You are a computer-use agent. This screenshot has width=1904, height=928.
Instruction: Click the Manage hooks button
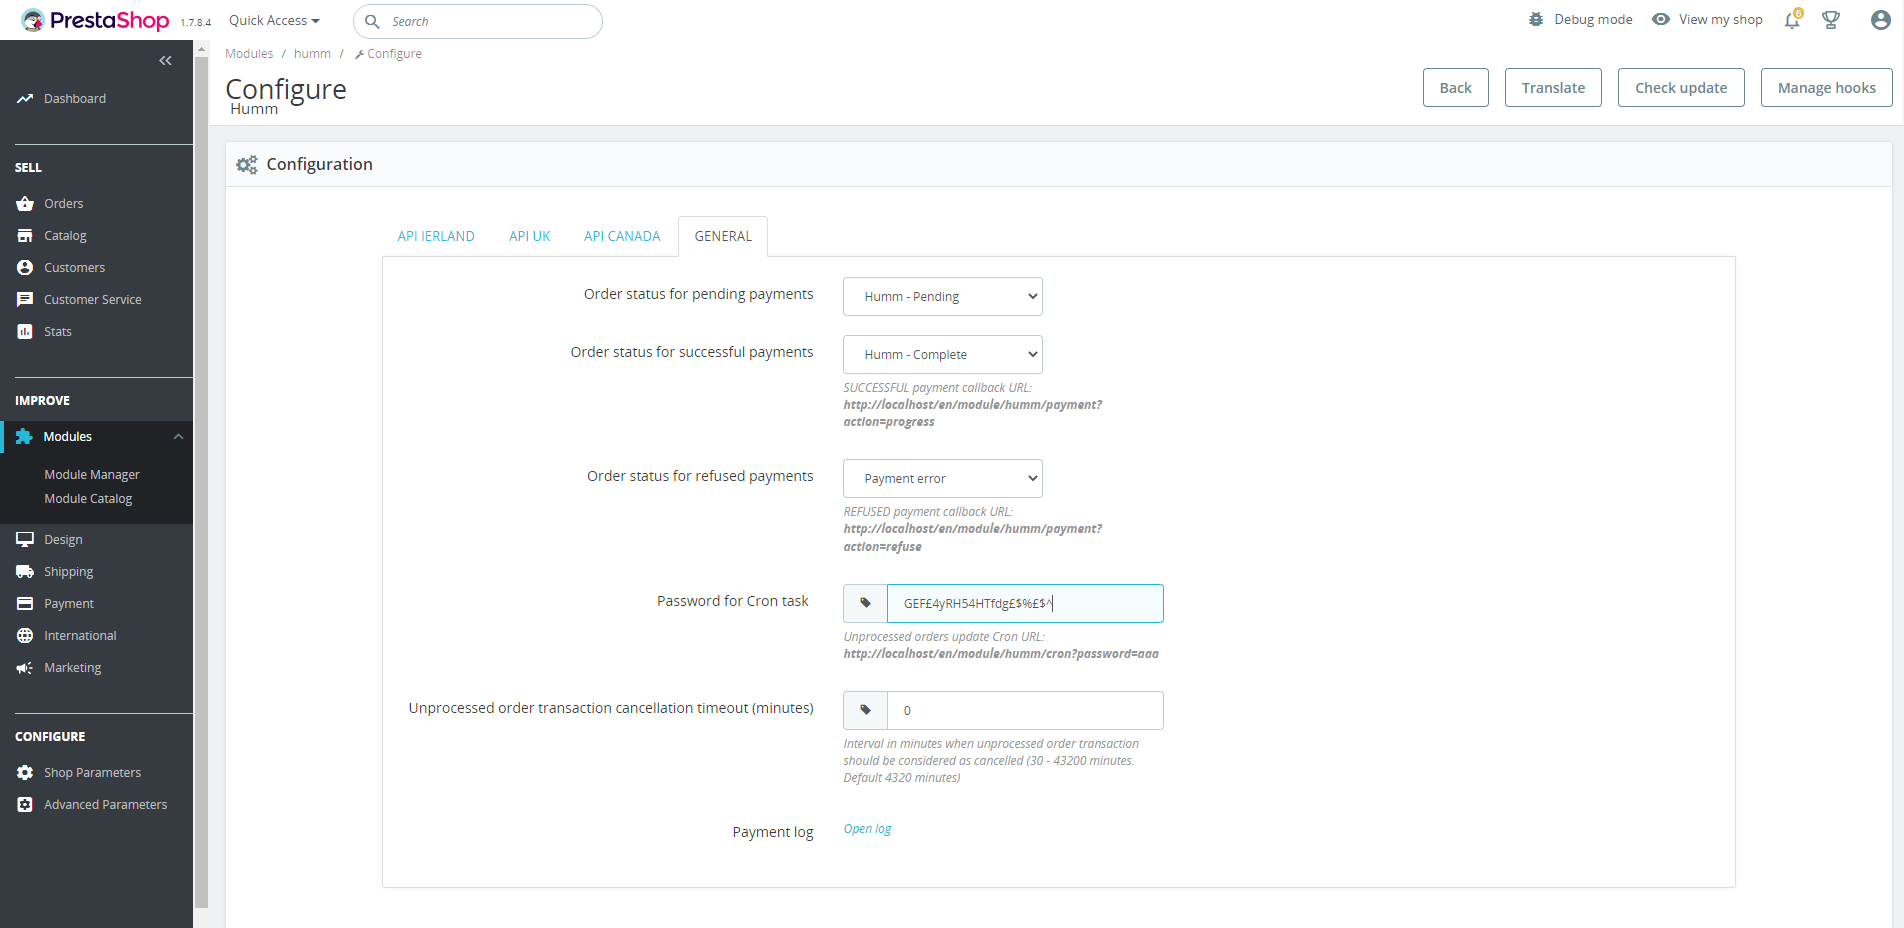coord(1827,88)
